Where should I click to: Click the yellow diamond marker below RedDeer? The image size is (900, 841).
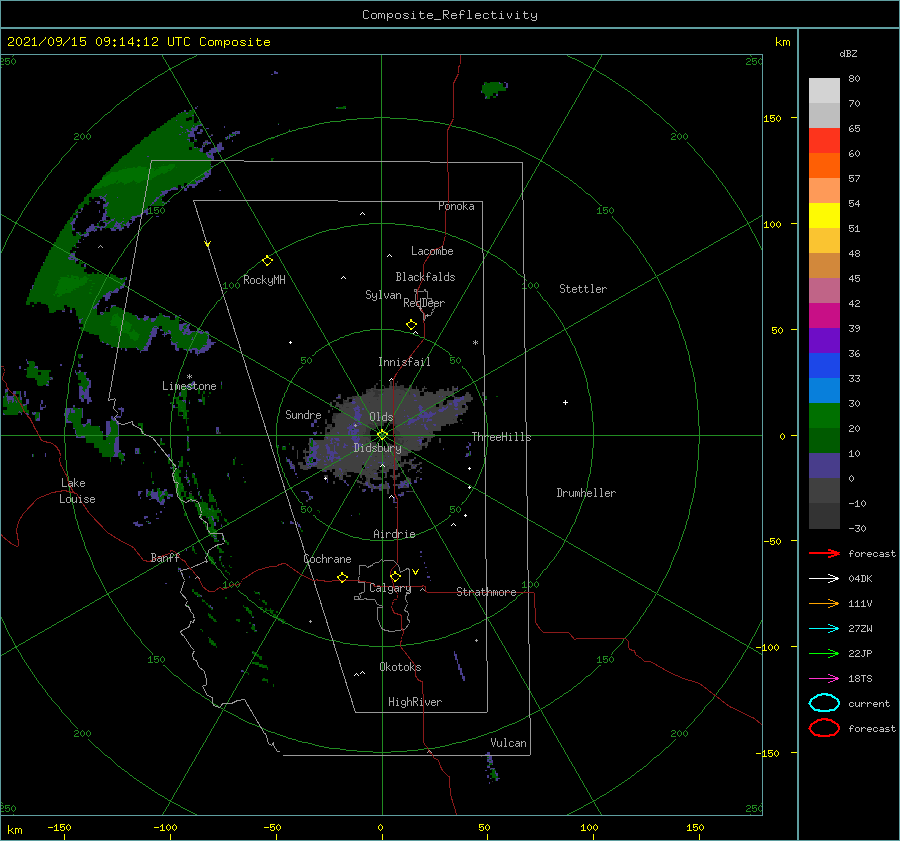411,325
